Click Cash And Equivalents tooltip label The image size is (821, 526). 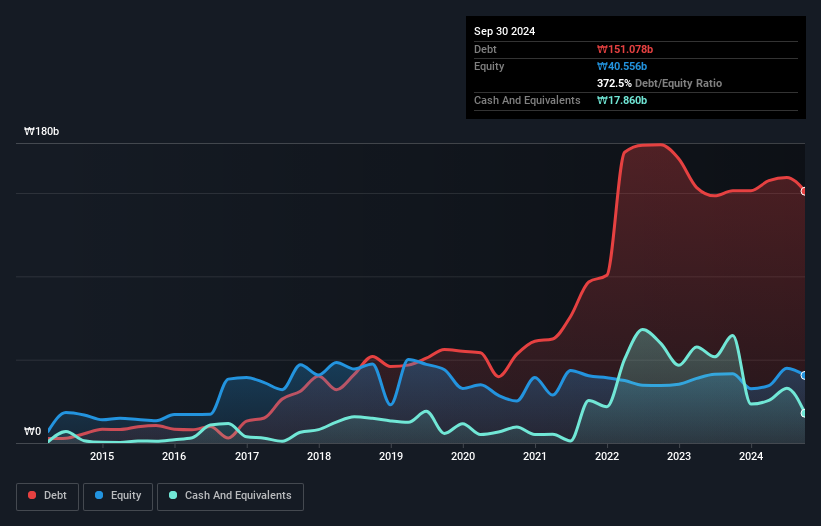tap(527, 100)
